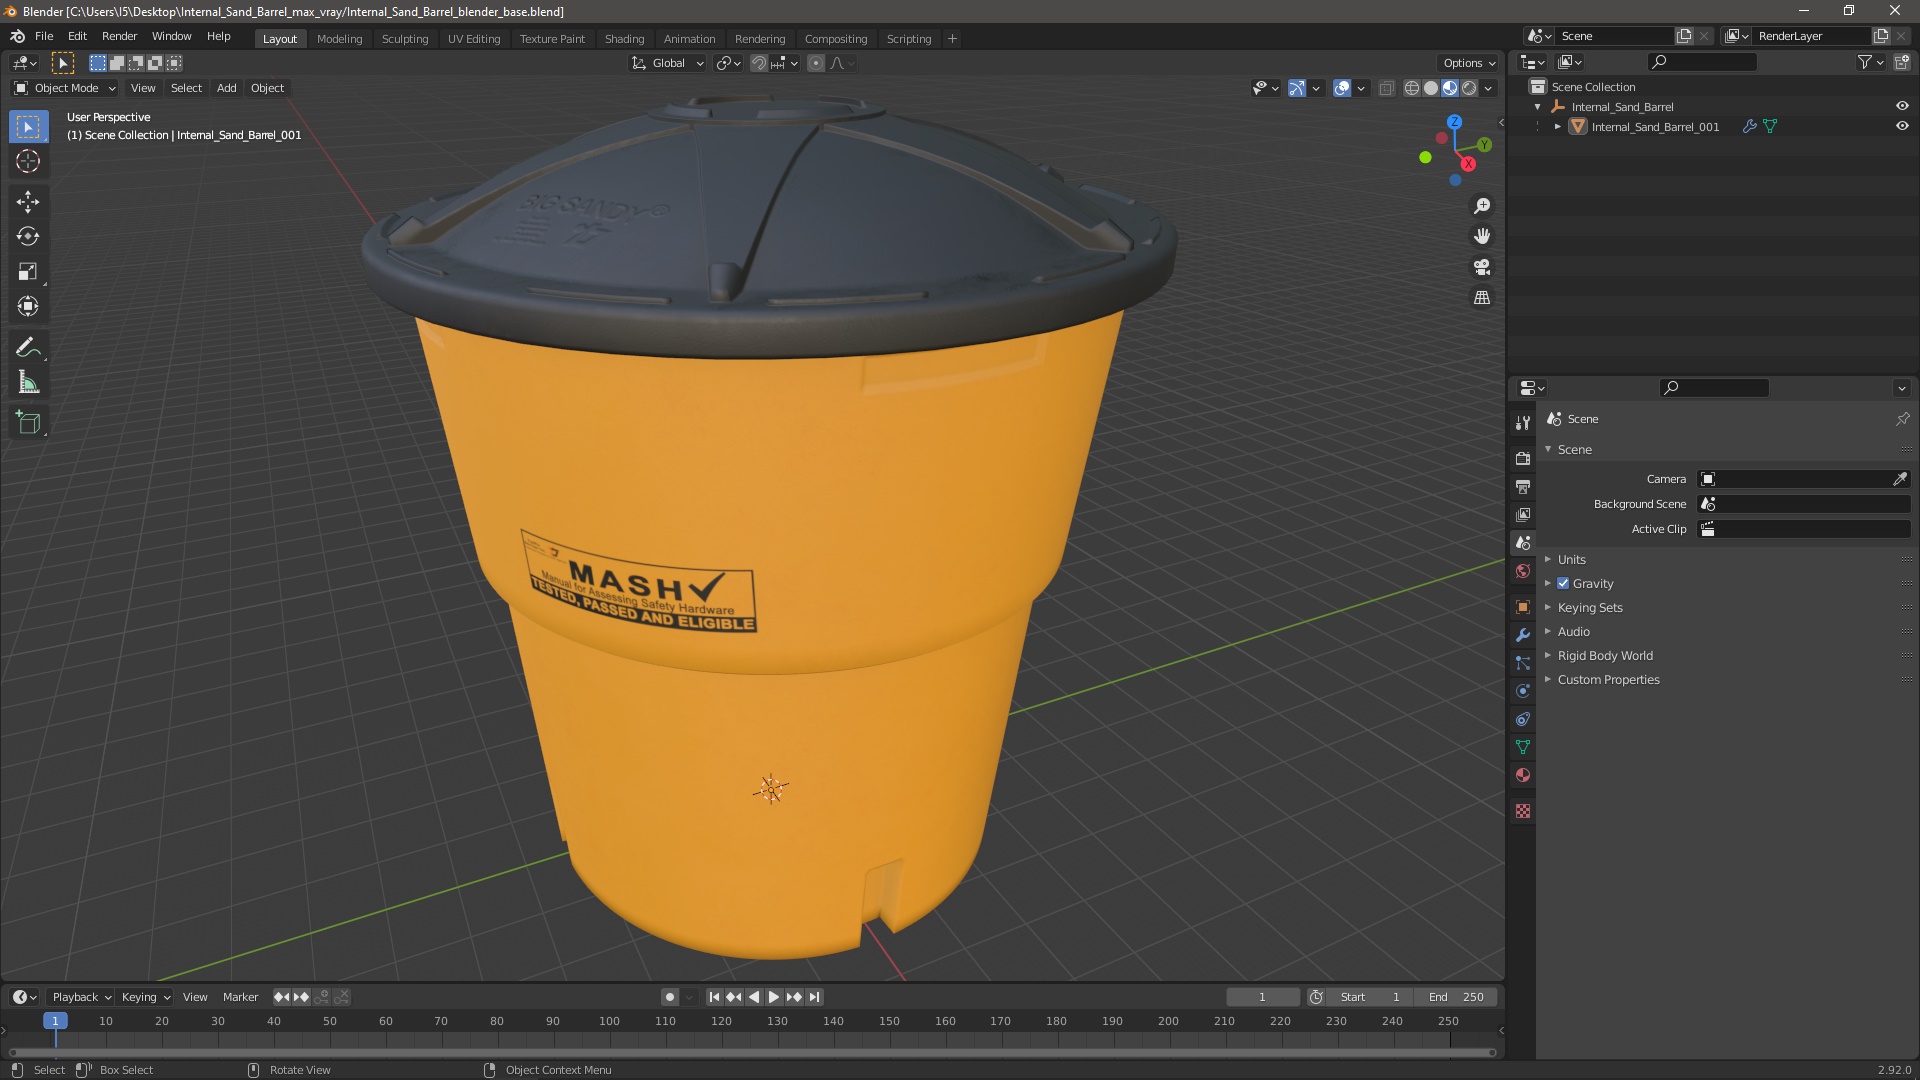
Task: Open the Particles properties tab
Action: pyautogui.click(x=1522, y=663)
